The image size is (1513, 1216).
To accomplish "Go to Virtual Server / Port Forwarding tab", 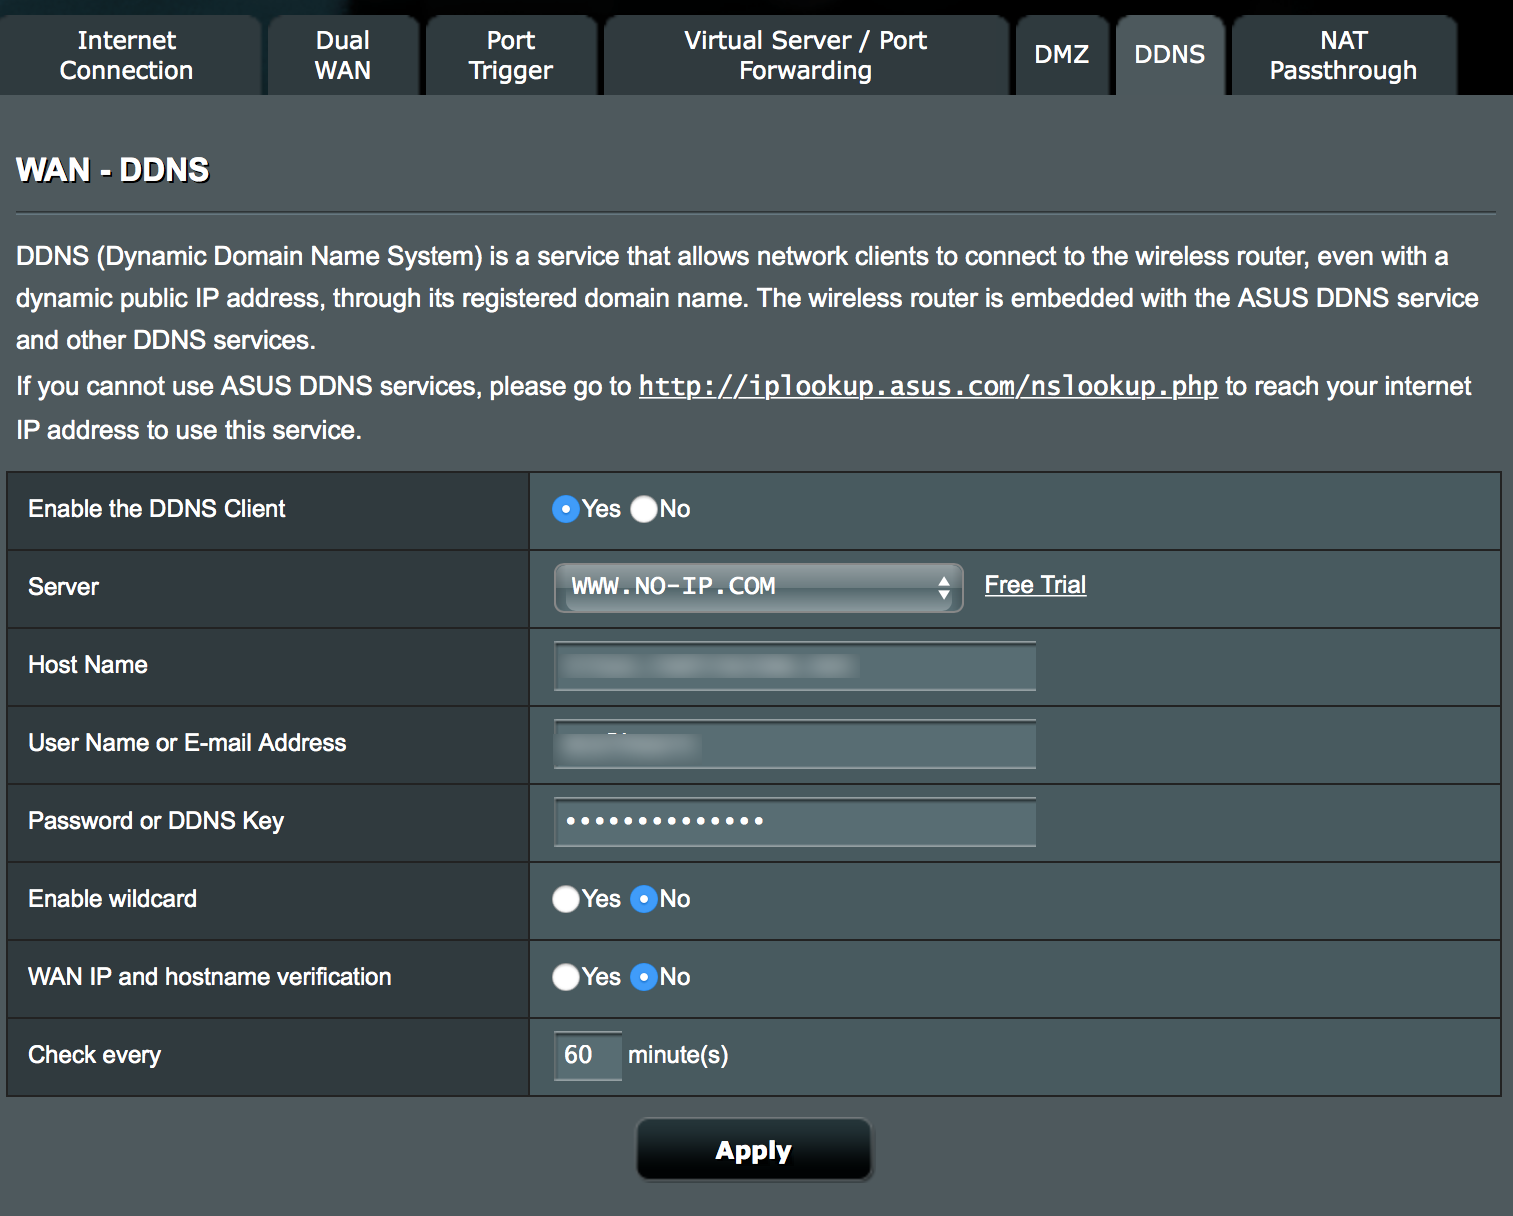I will point(806,55).
